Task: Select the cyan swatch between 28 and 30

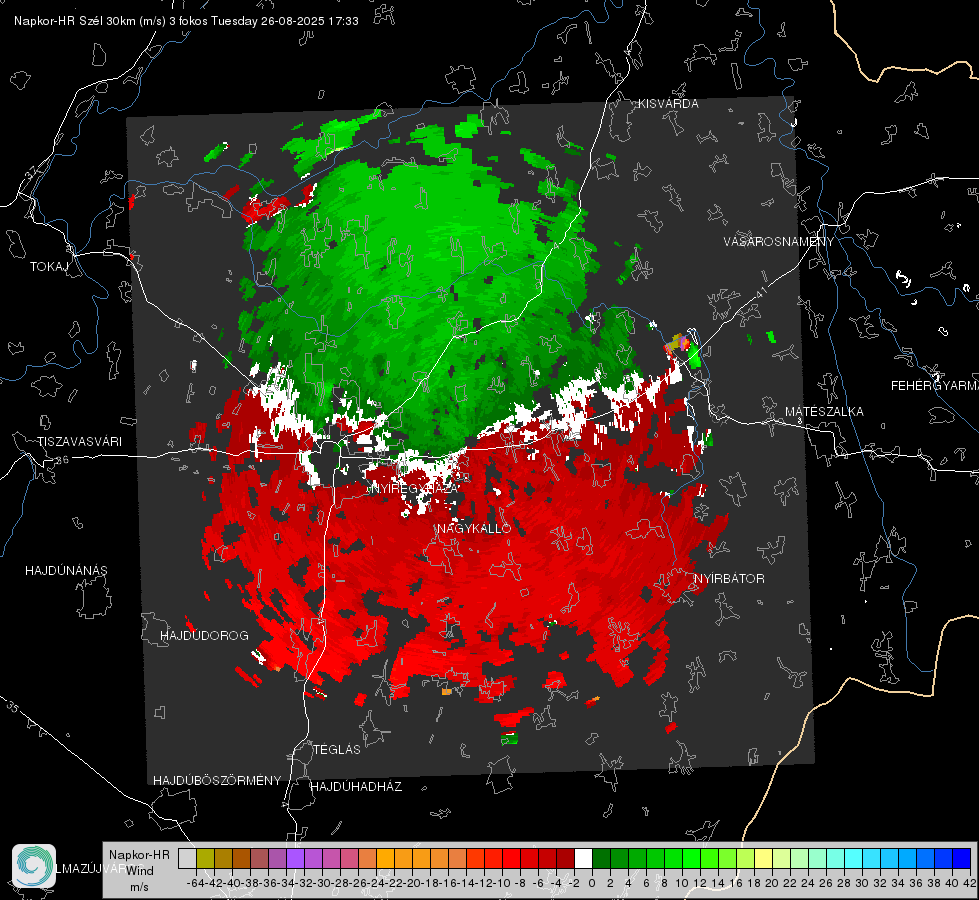Action: click(854, 859)
